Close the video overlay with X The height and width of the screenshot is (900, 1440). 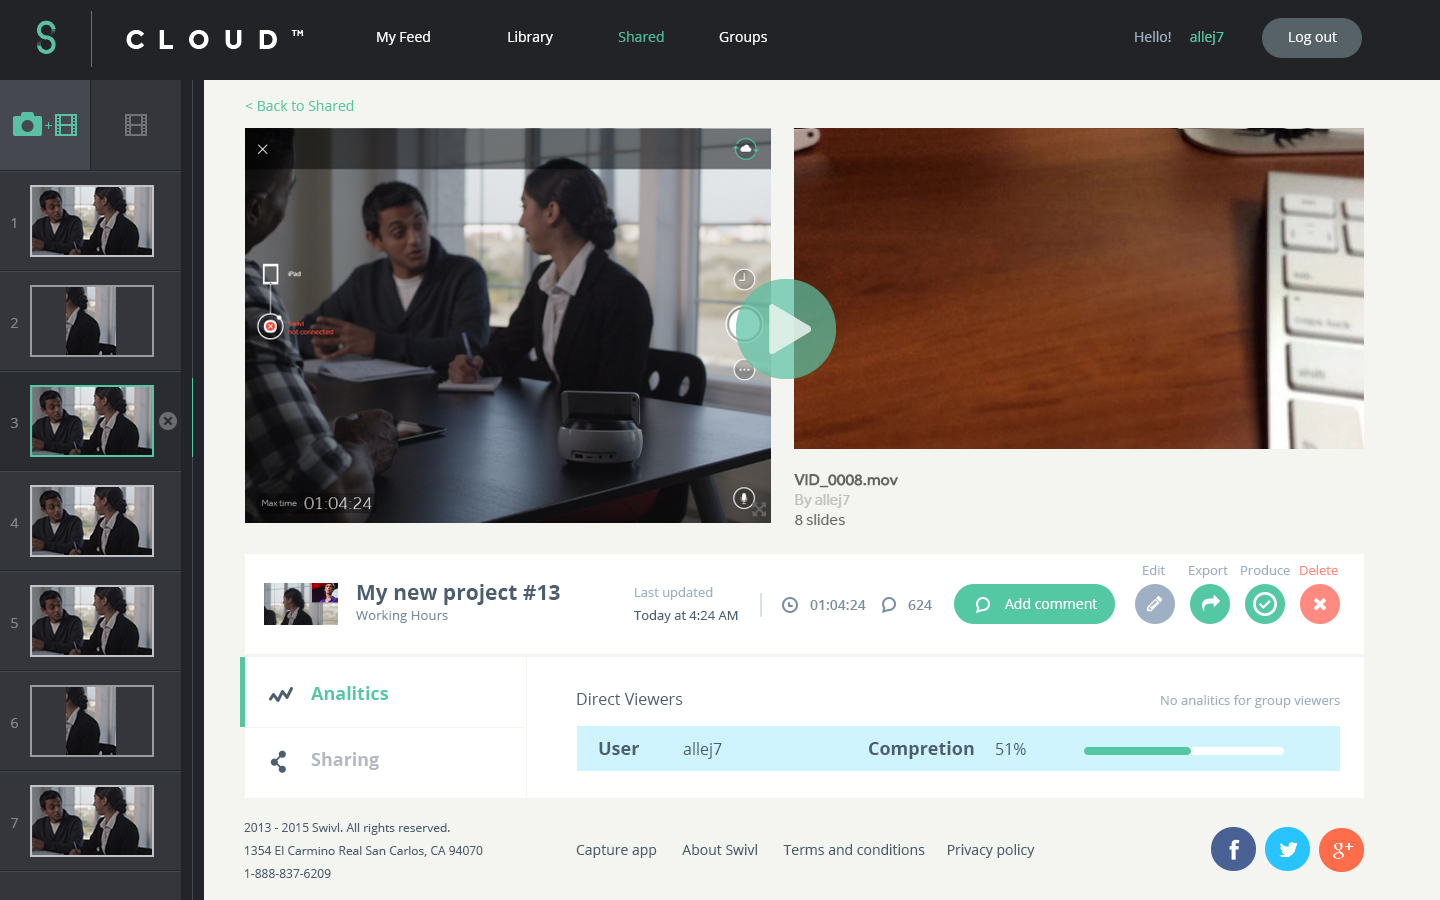click(x=263, y=149)
